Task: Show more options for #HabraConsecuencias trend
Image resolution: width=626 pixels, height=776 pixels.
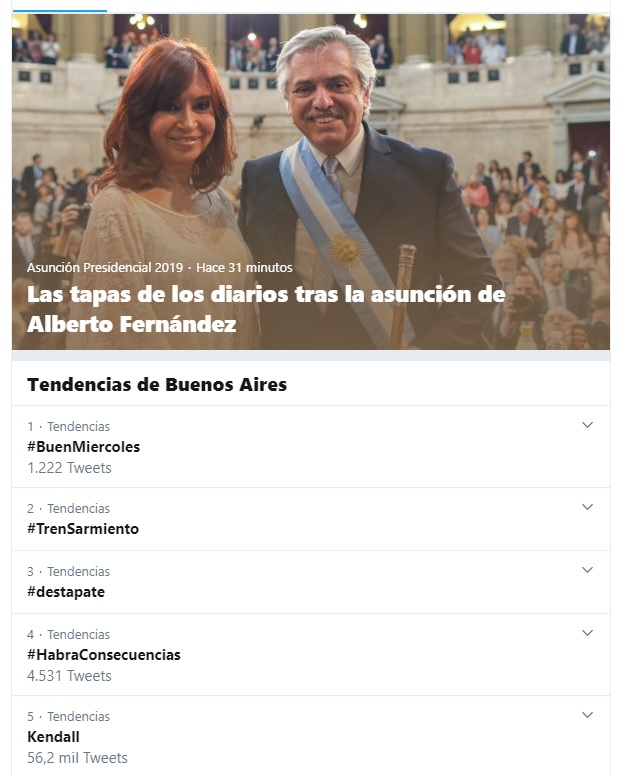Action: 587,633
